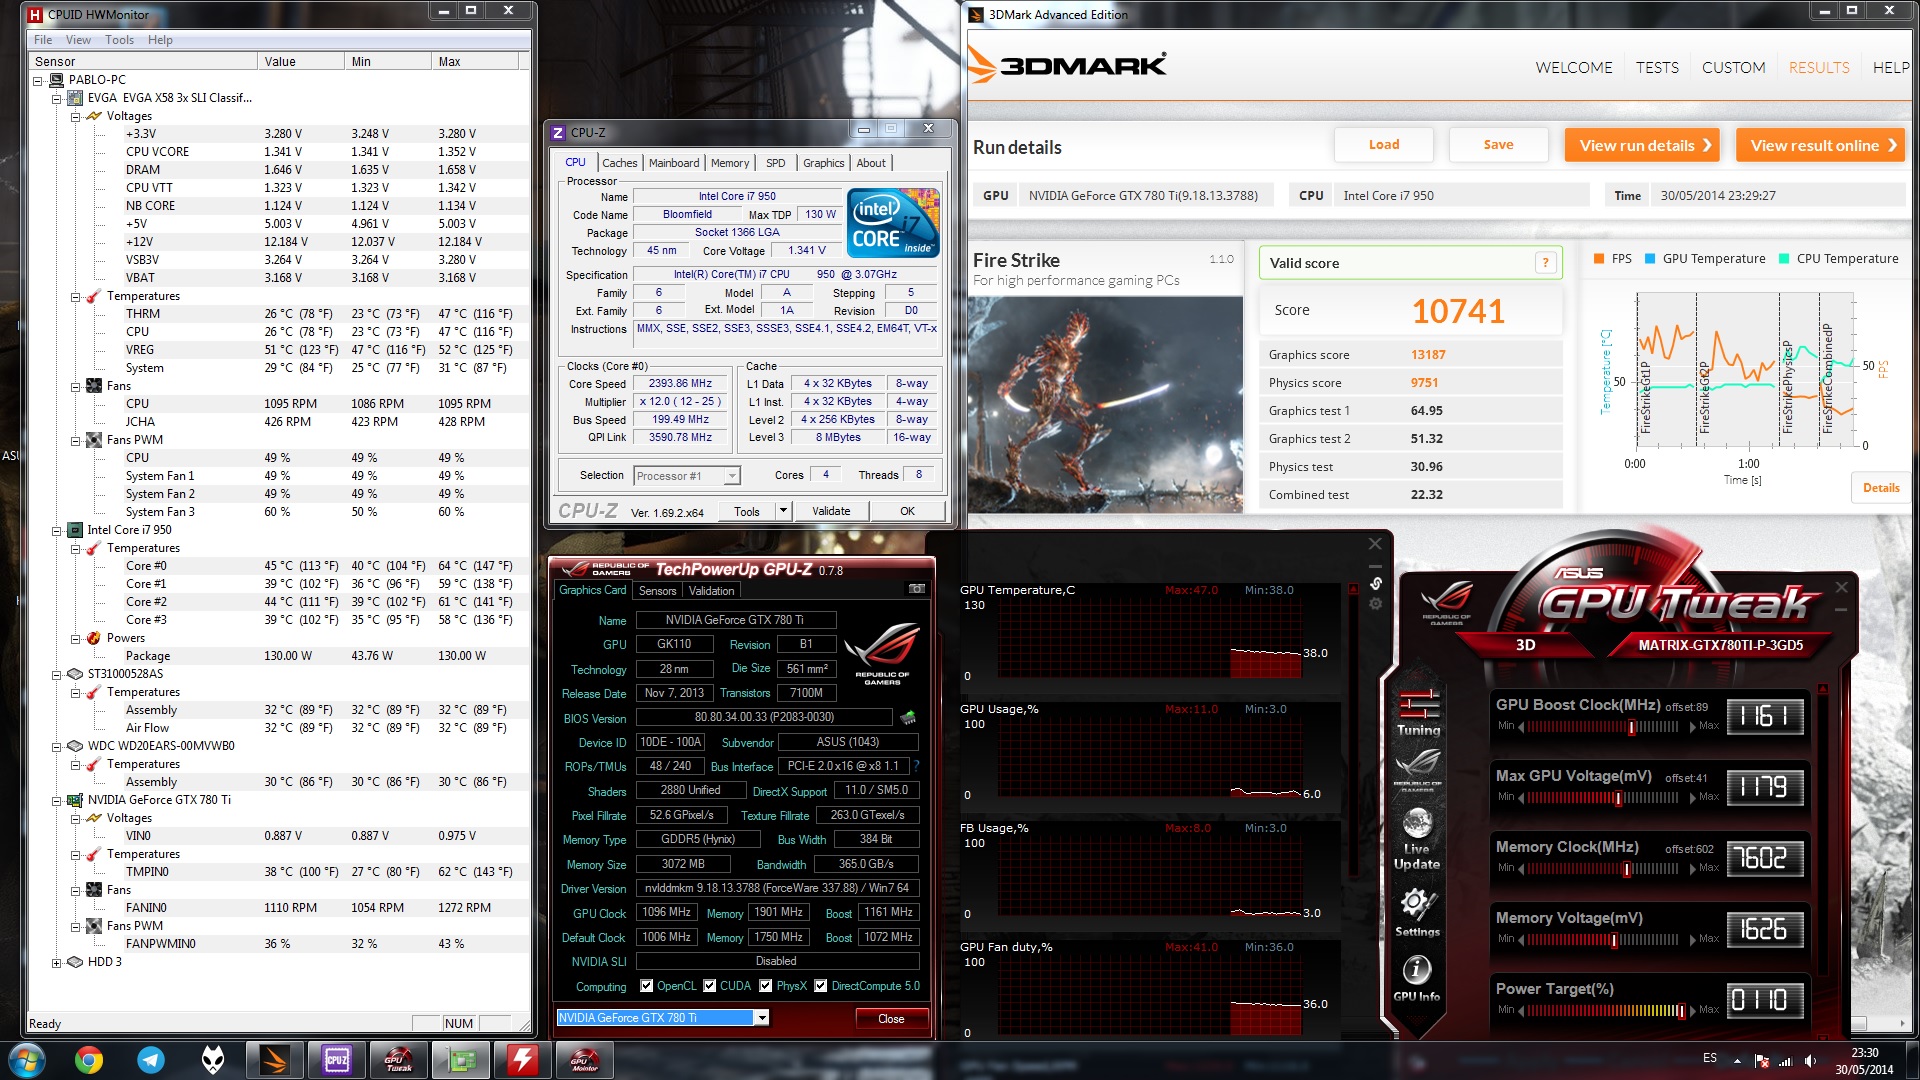Open CPU-Z Tools dropdown arrow
This screenshot has height=1080, width=1920.
(783, 511)
